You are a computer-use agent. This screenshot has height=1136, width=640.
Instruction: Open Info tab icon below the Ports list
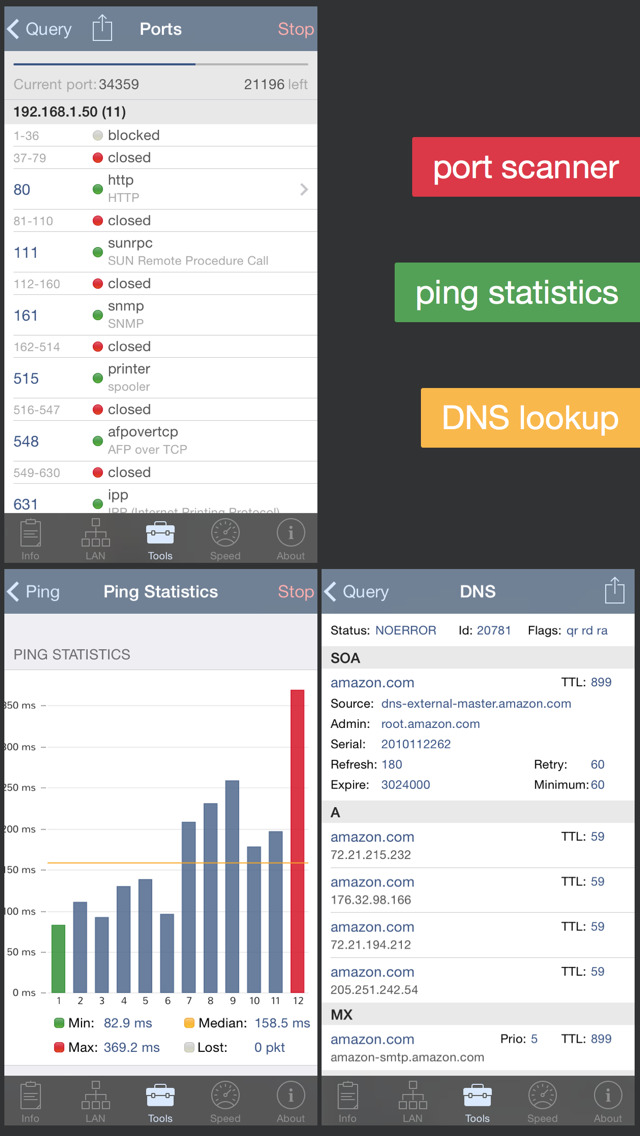point(30,538)
